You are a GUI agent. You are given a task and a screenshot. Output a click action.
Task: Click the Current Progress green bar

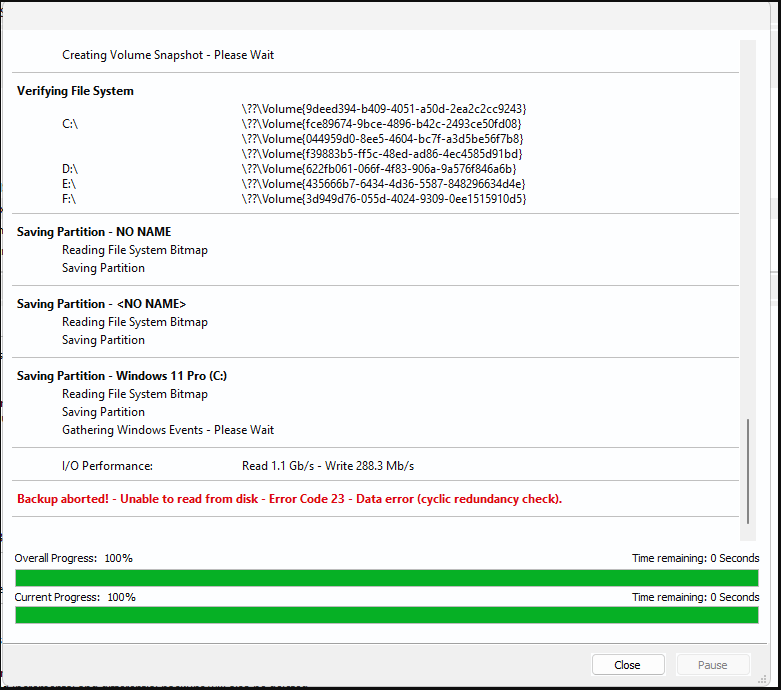point(387,615)
